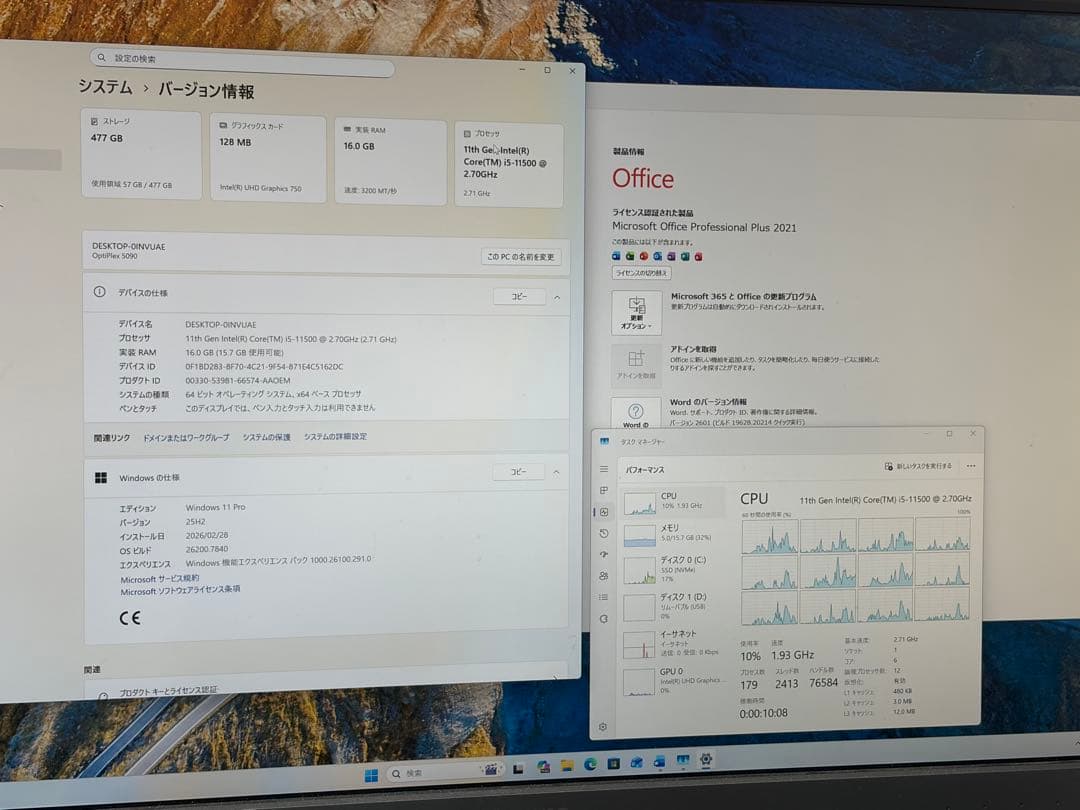Screen dimensions: 1080x810
Task: Click the 設定の検索 search field
Action: [x=242, y=61]
